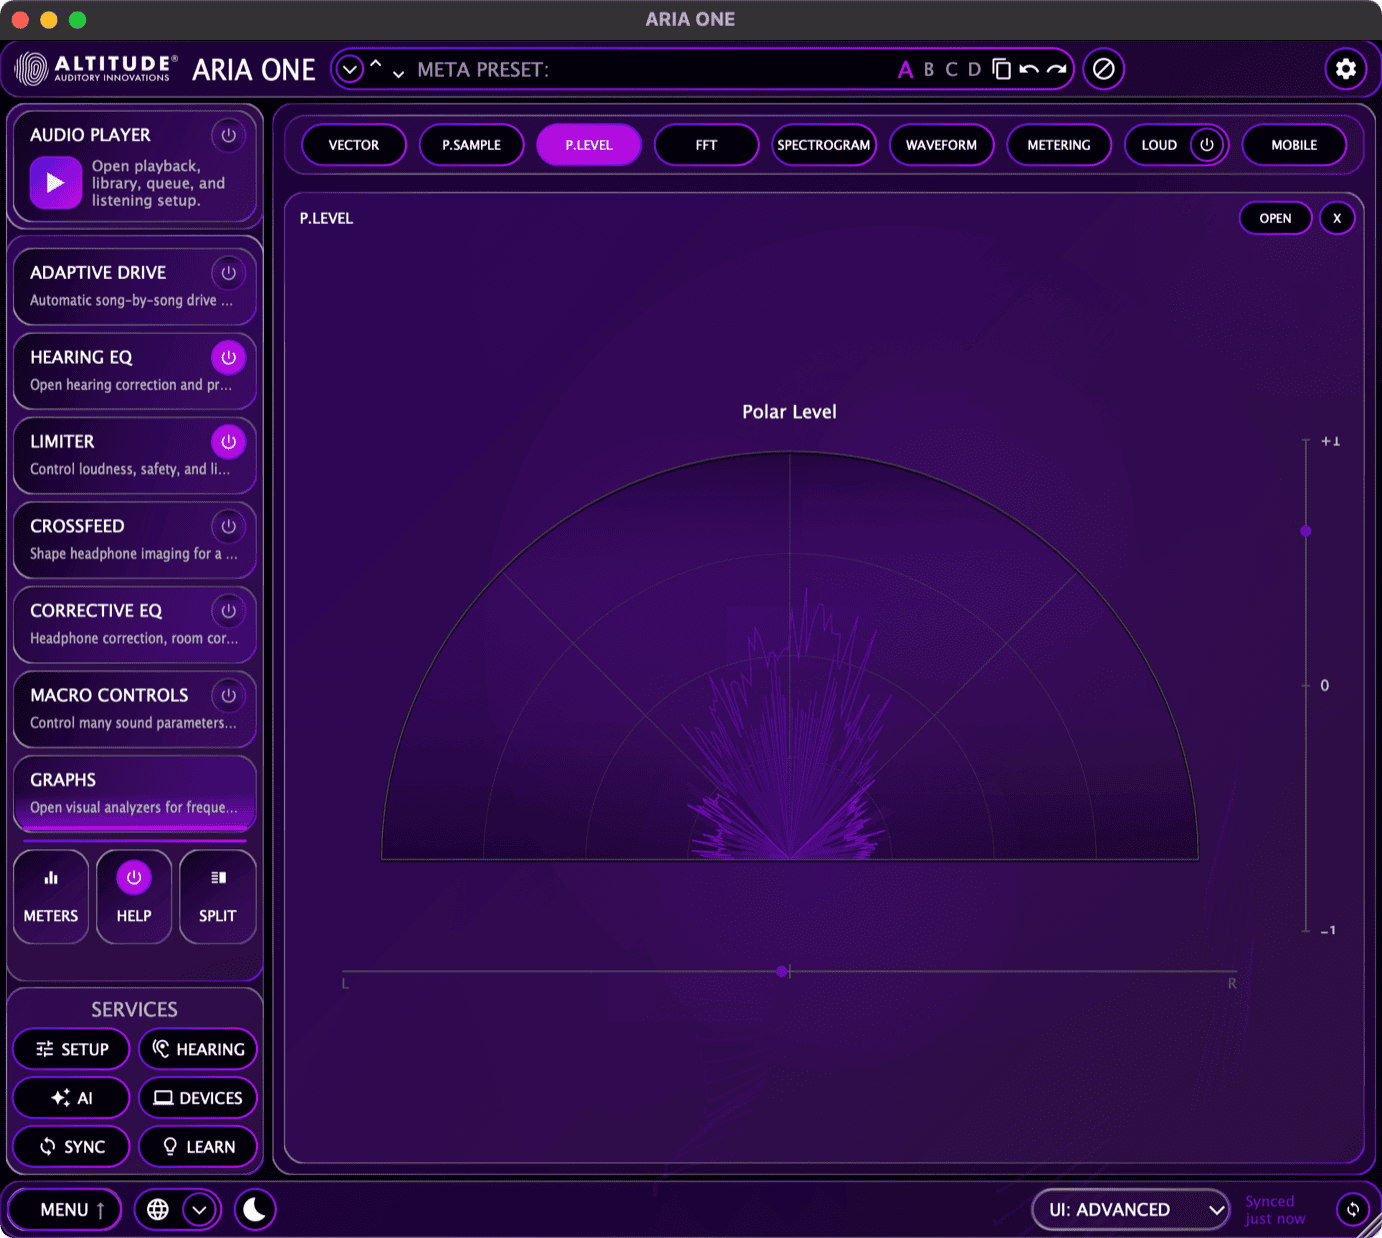Open the Limiter module card

click(x=135, y=455)
